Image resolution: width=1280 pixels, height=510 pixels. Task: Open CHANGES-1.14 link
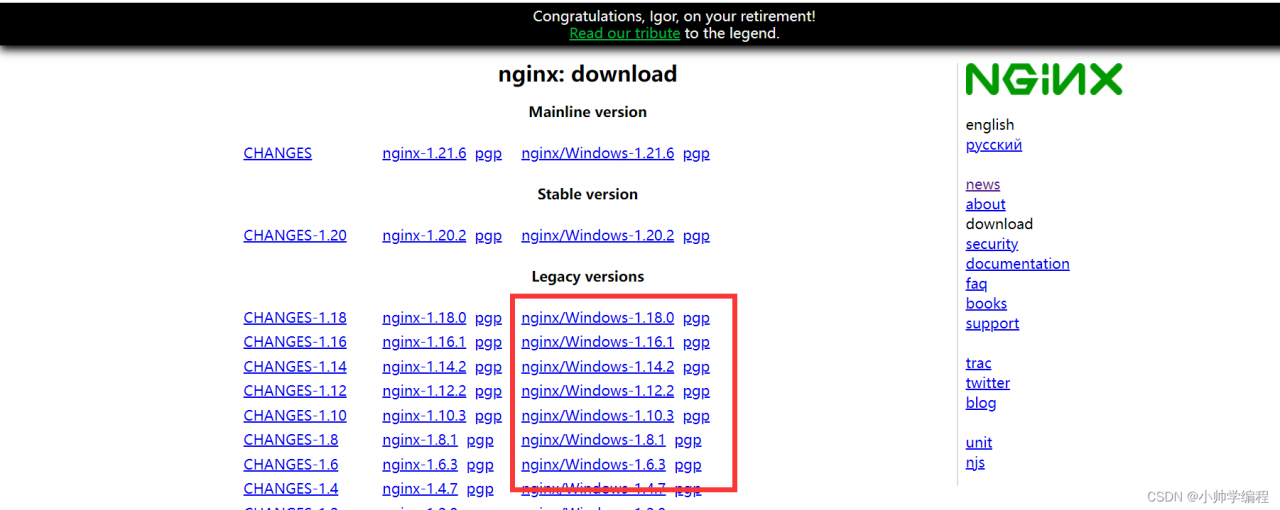coord(295,367)
